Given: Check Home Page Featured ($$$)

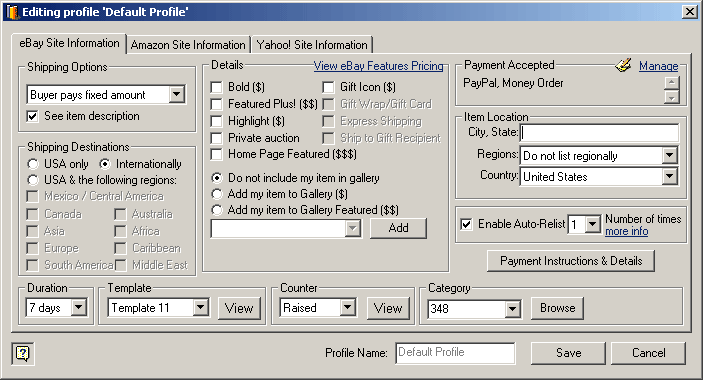Looking at the screenshot, I should click(217, 155).
